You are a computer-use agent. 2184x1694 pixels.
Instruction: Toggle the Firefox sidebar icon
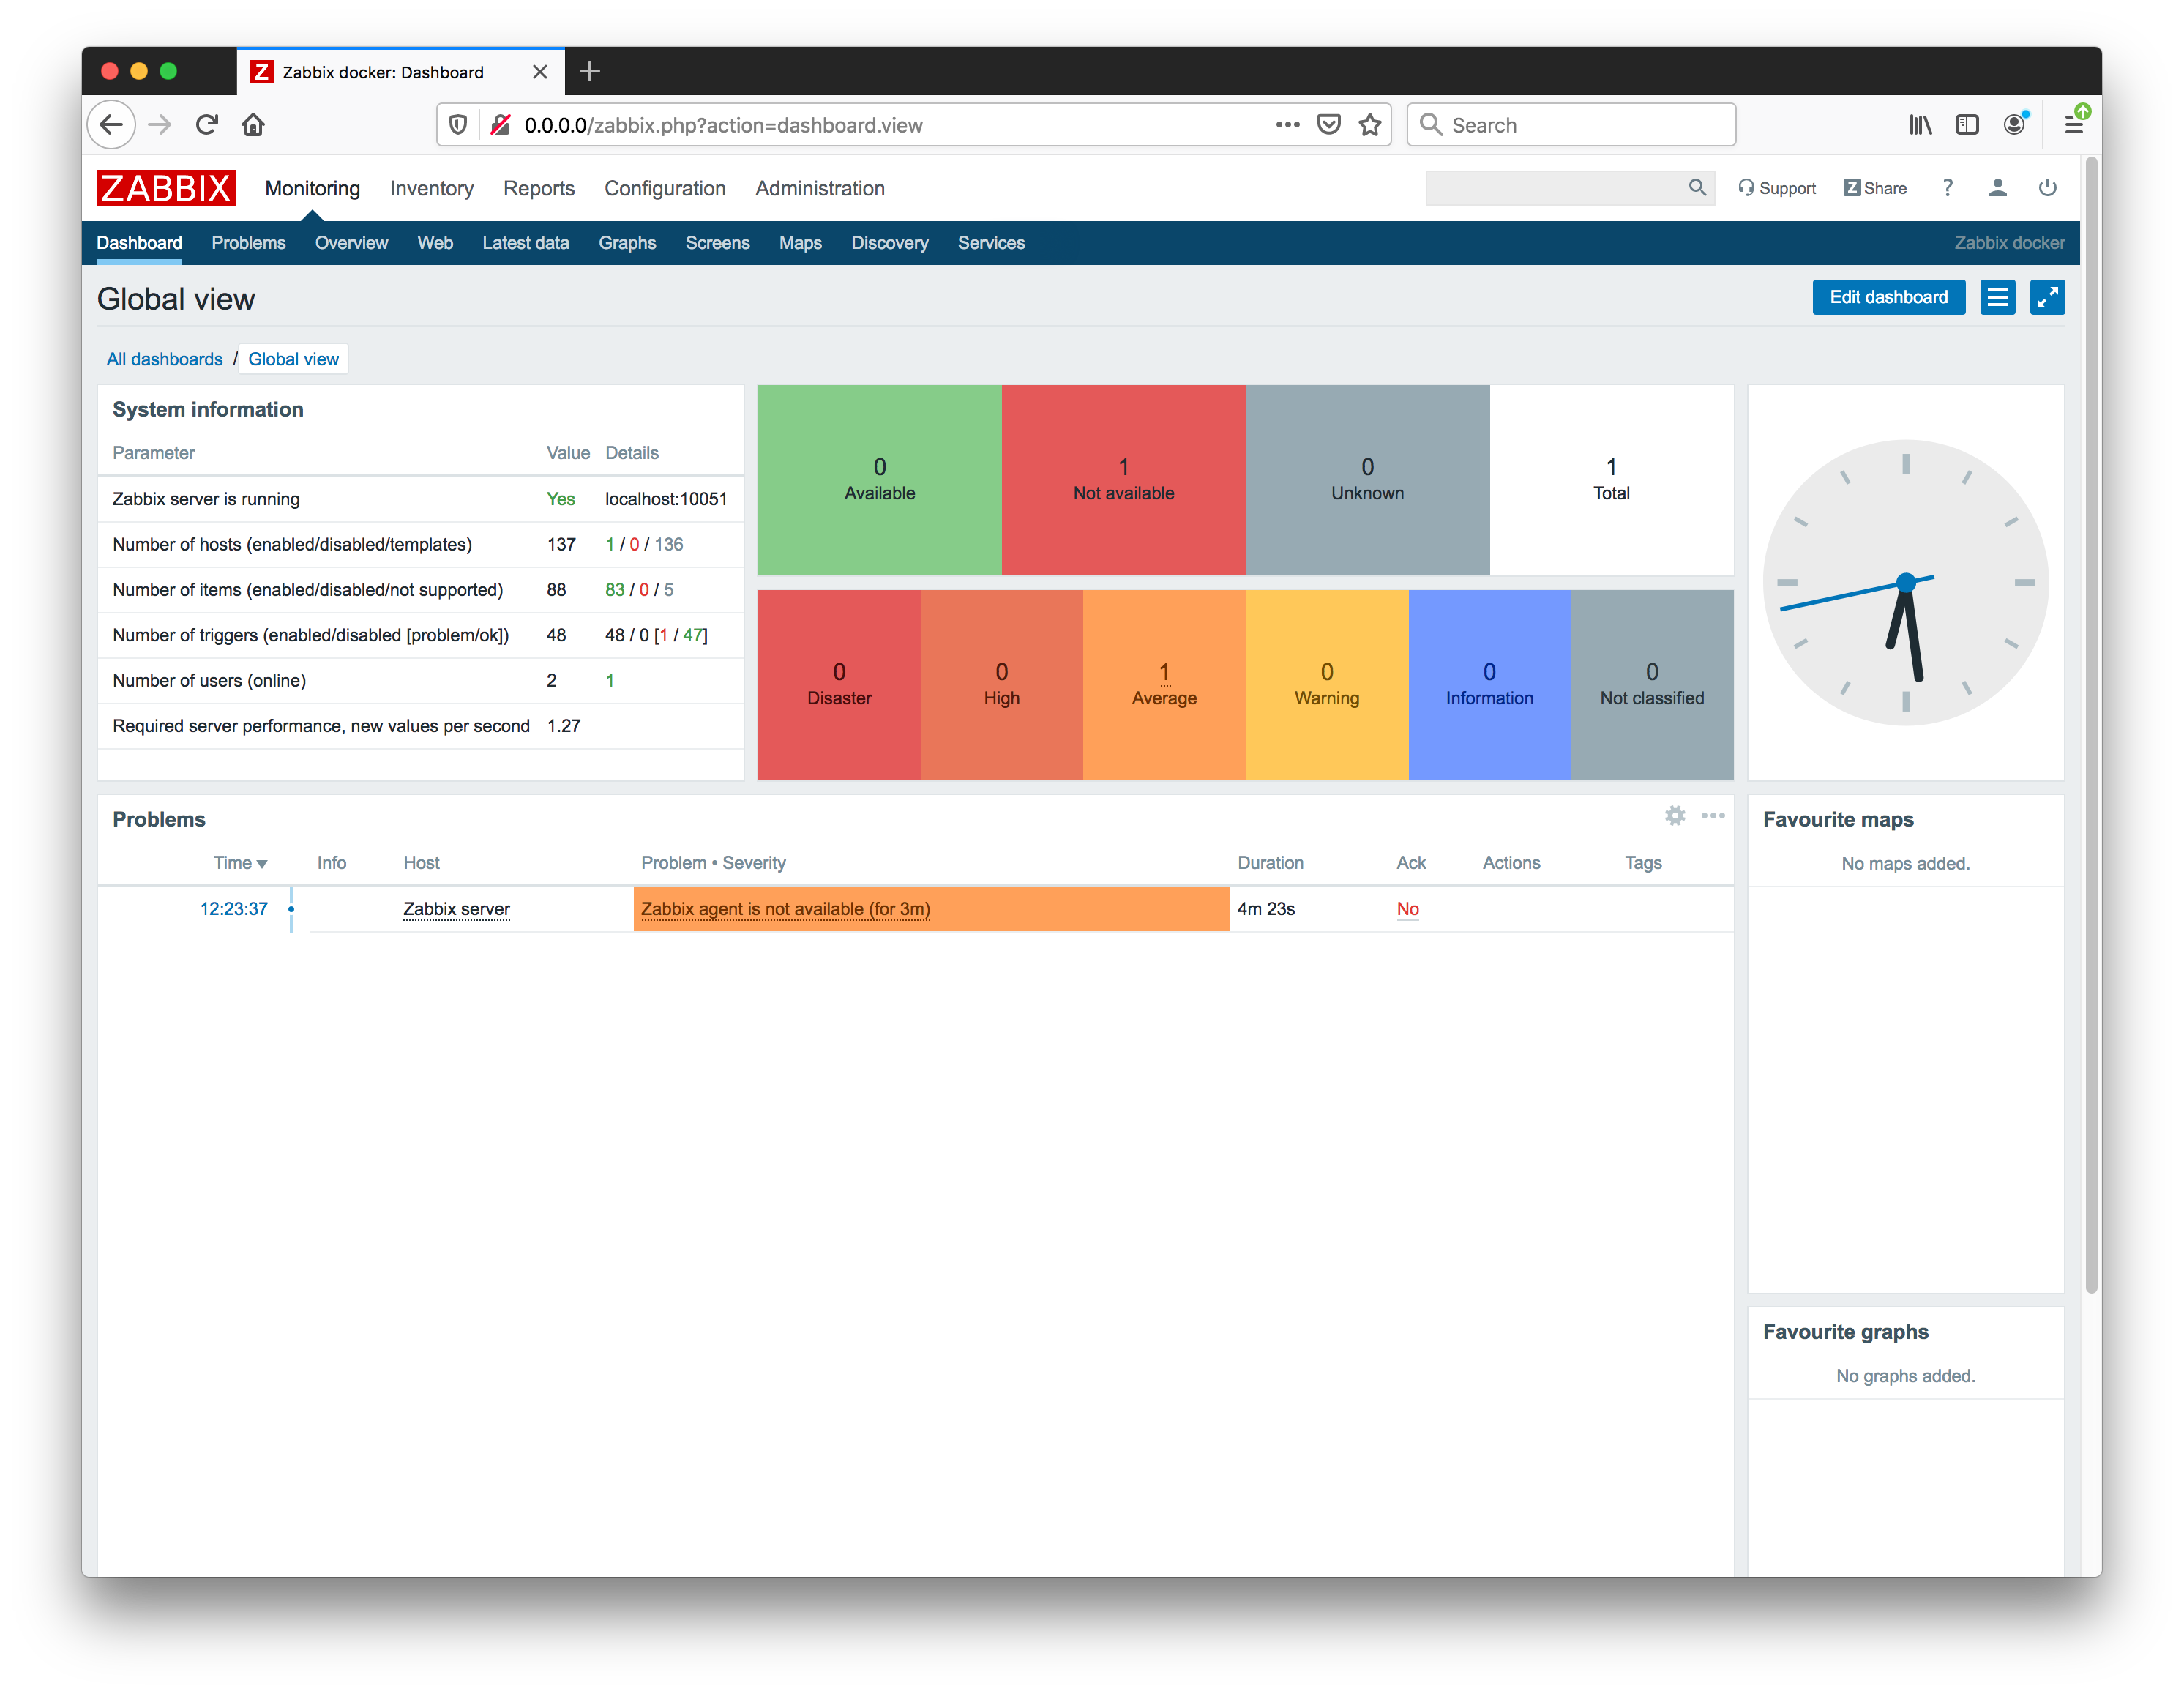click(x=1967, y=125)
